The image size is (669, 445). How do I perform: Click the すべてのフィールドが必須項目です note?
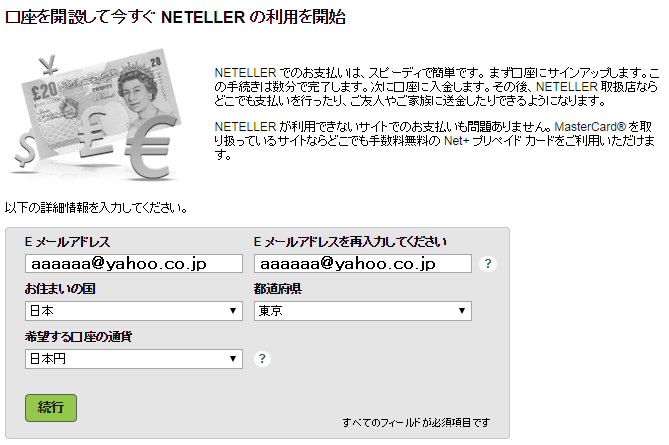click(x=416, y=422)
